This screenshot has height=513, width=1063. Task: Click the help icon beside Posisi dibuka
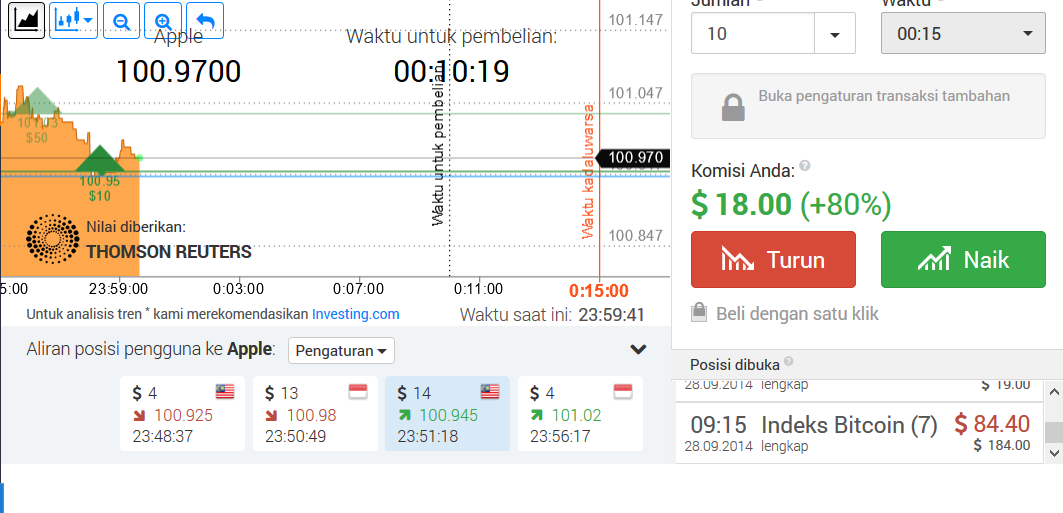click(x=788, y=362)
